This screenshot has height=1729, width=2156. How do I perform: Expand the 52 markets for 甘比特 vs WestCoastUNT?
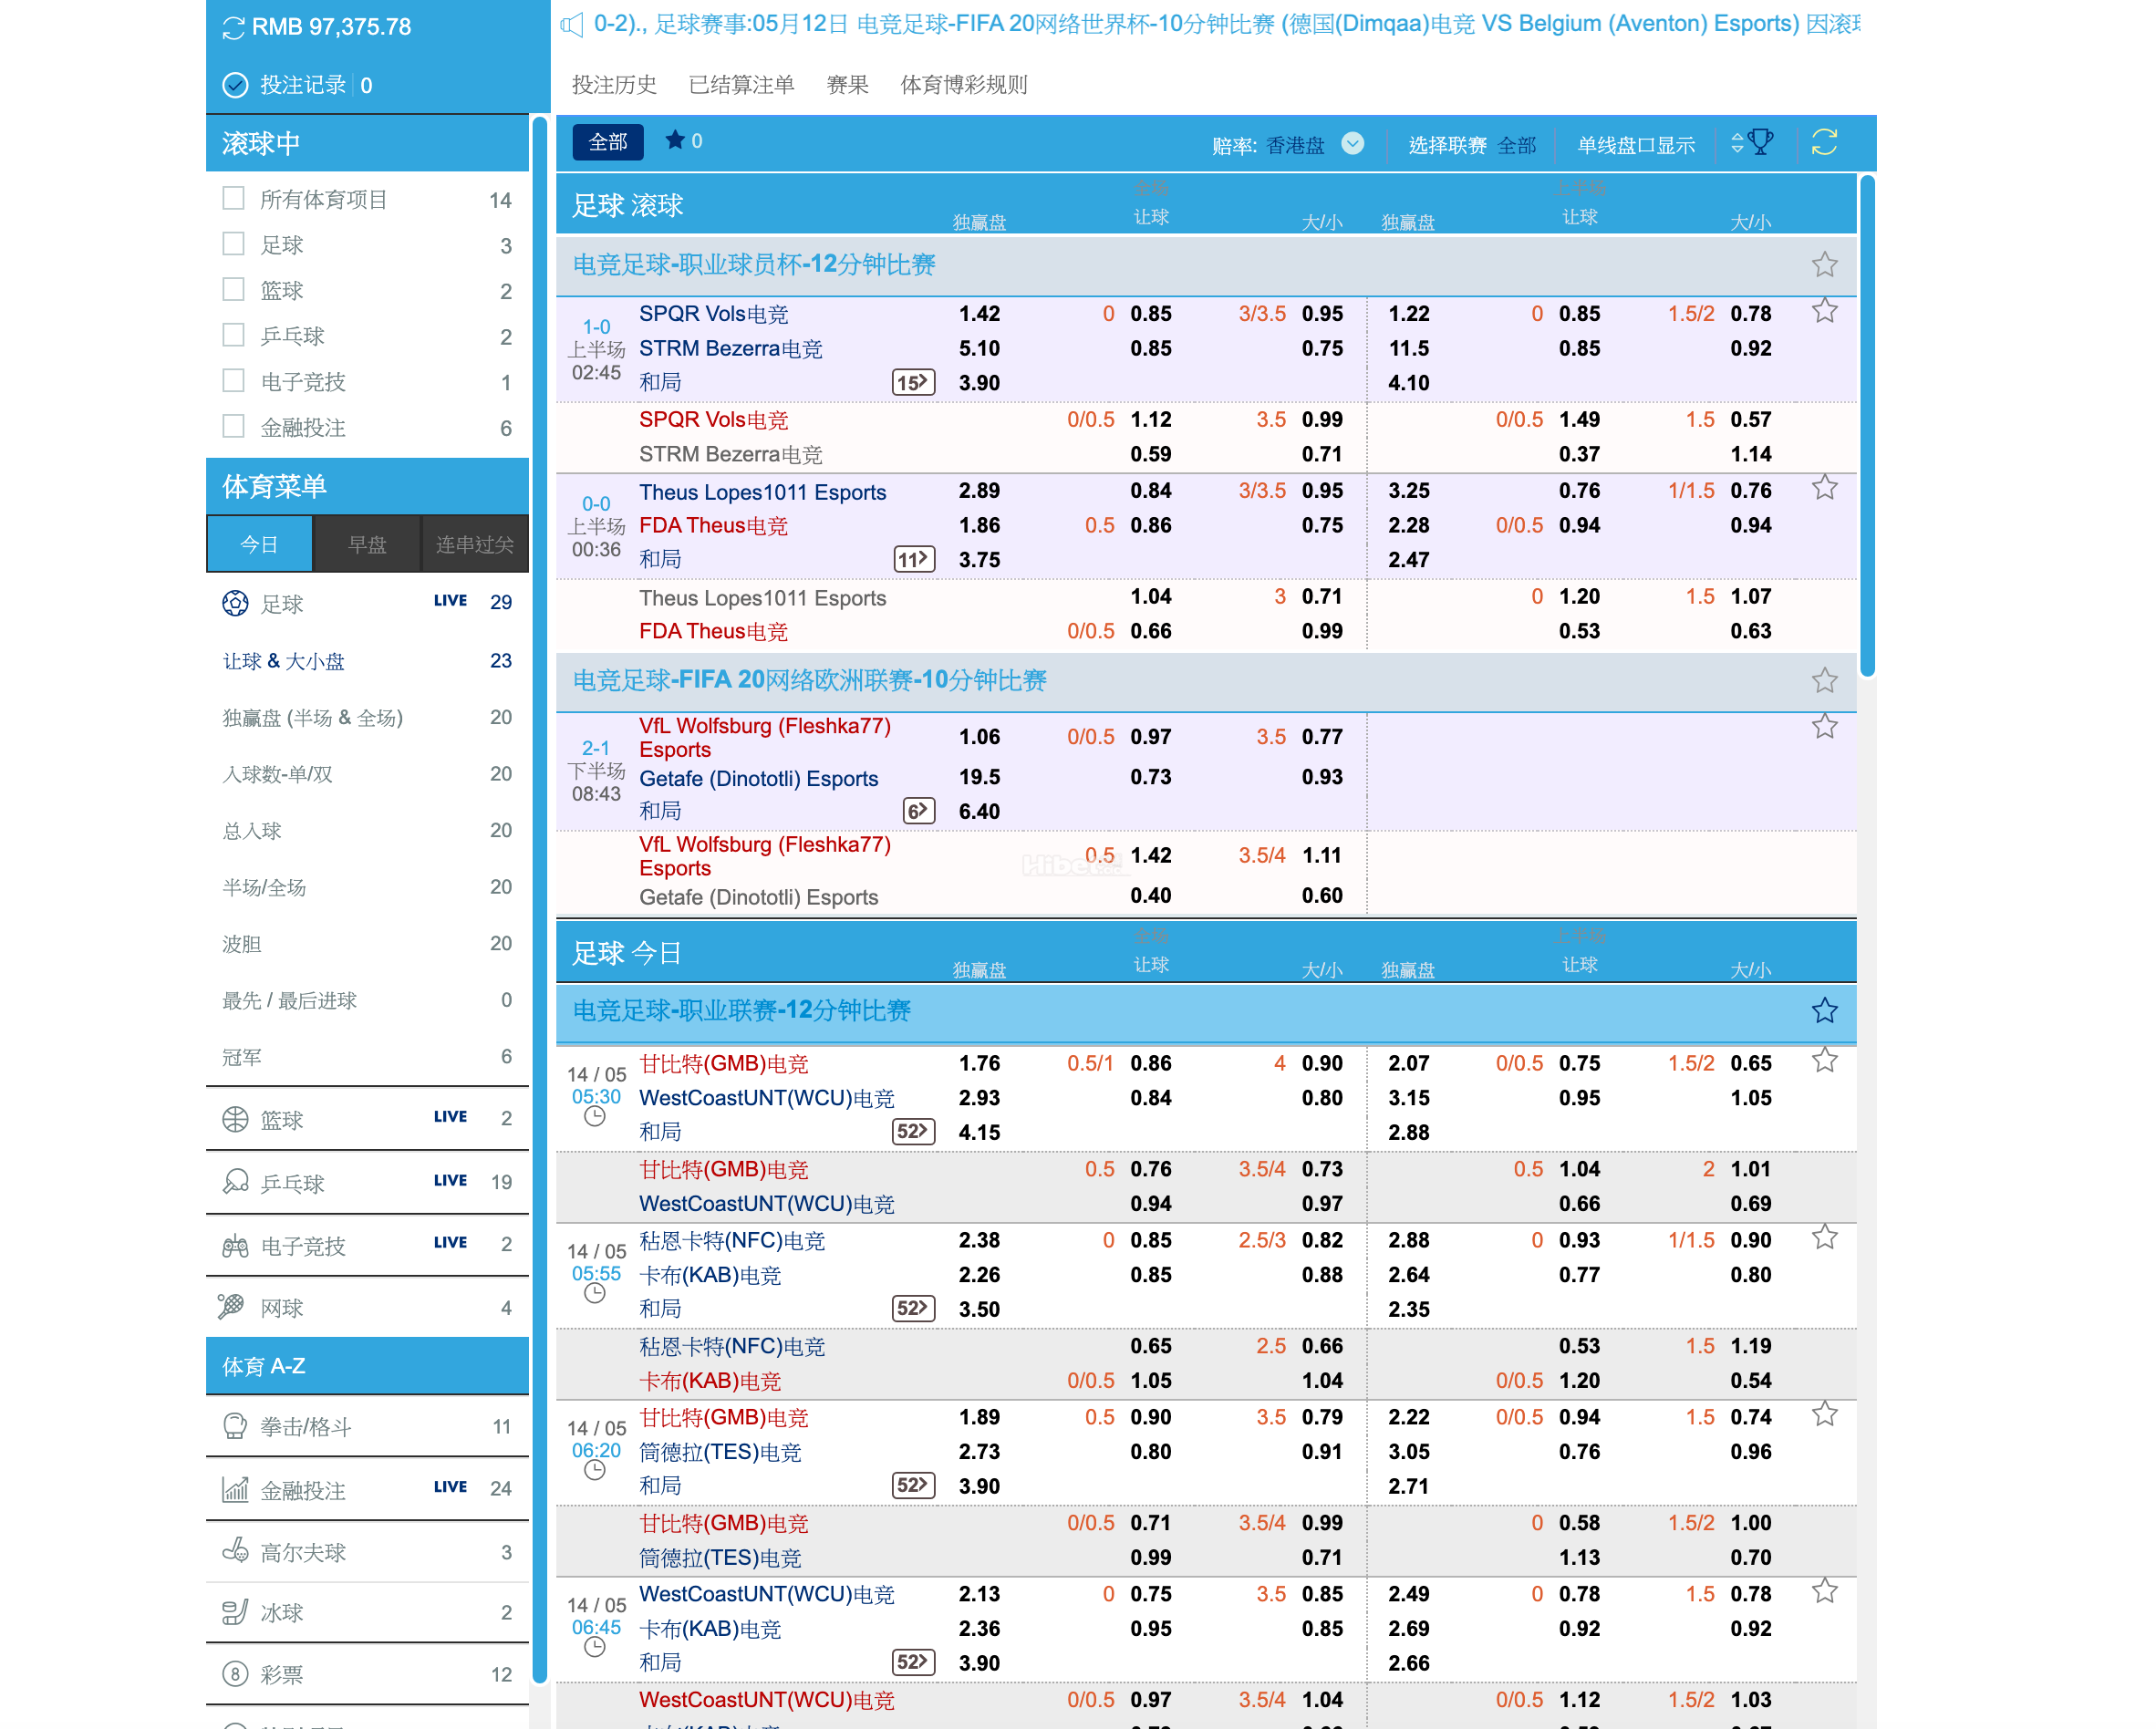tap(912, 1131)
